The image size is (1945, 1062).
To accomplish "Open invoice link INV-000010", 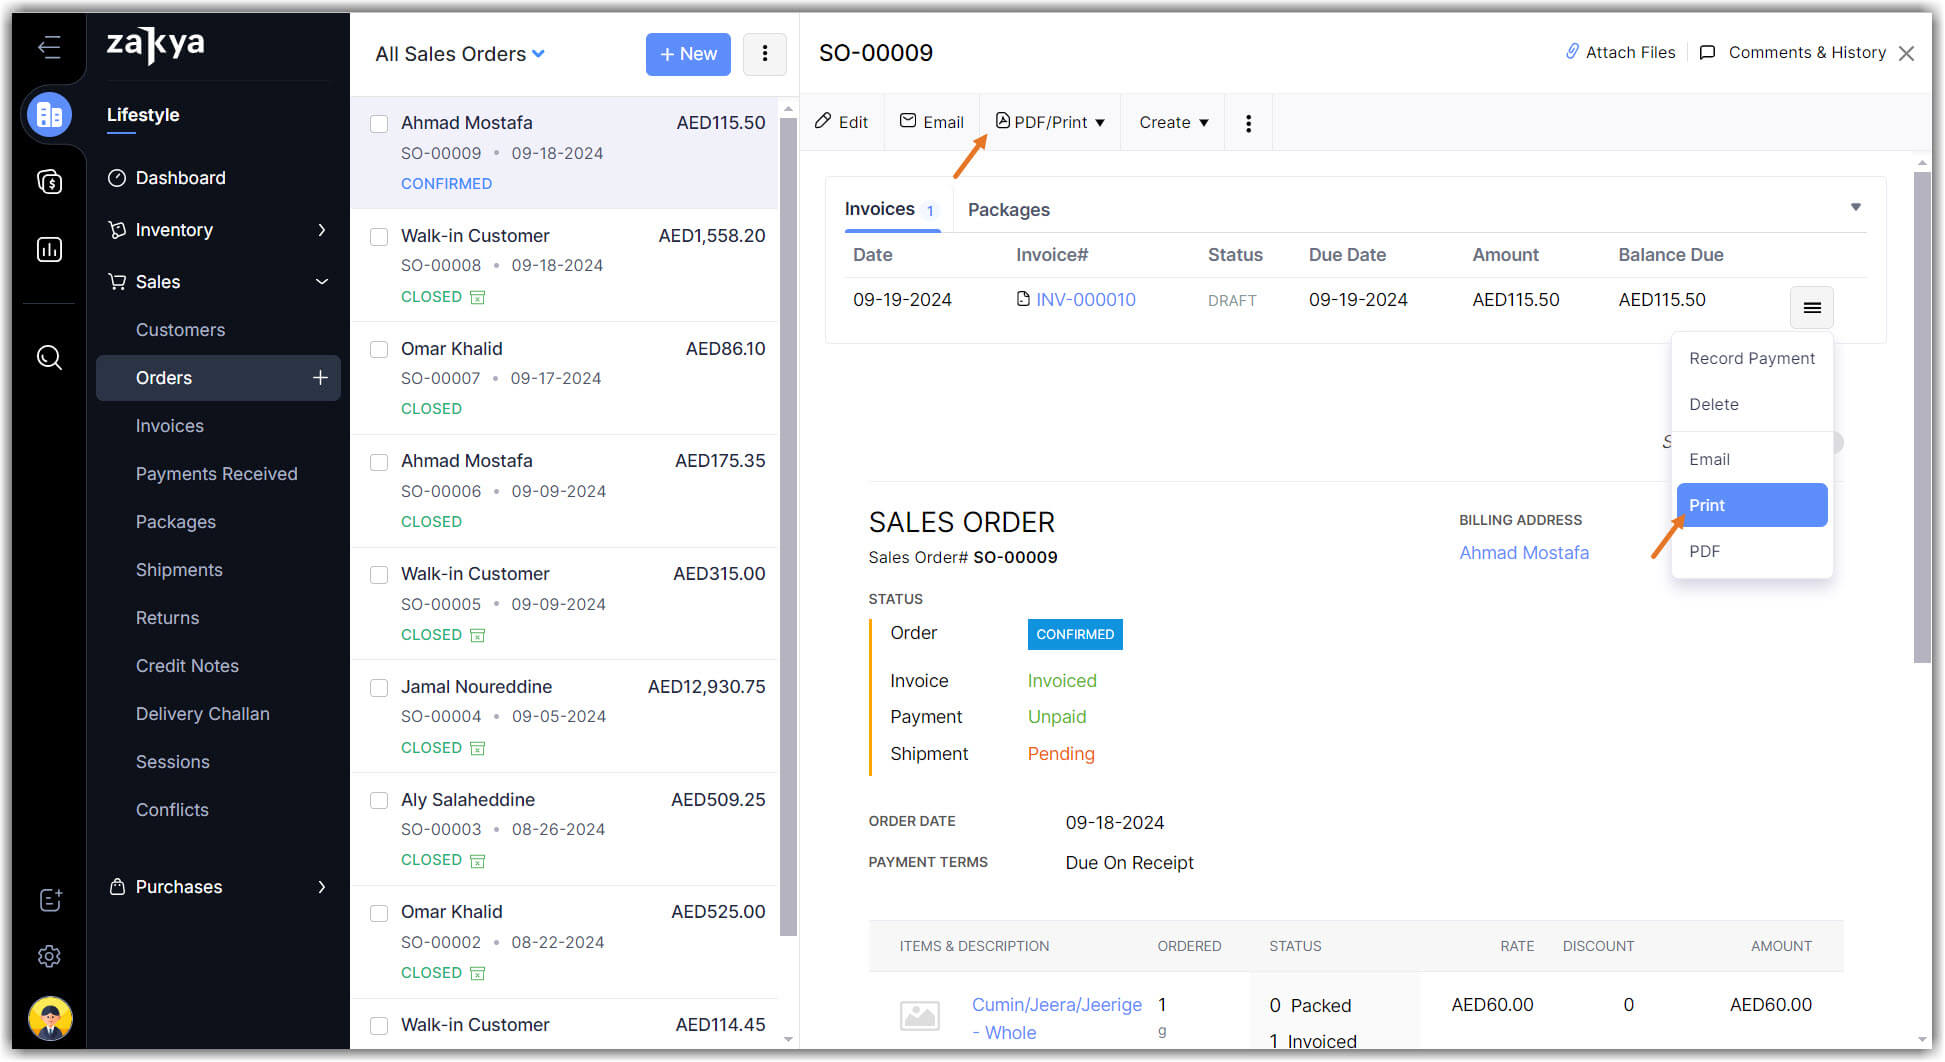I will click(1085, 300).
